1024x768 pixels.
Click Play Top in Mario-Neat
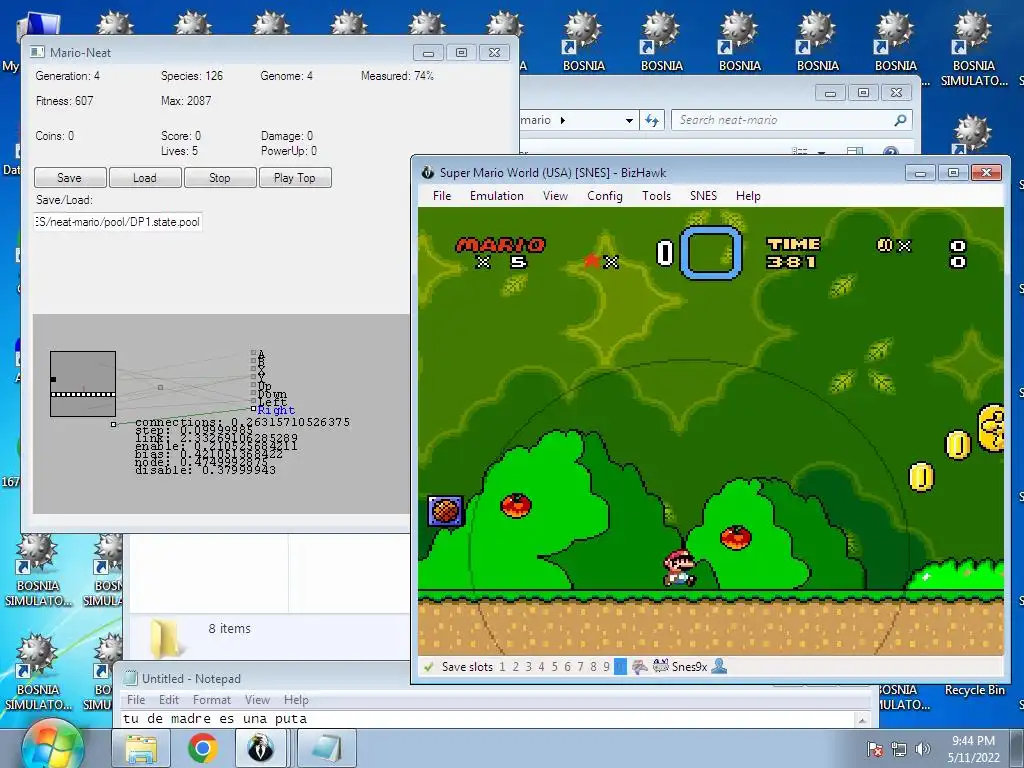pos(295,178)
